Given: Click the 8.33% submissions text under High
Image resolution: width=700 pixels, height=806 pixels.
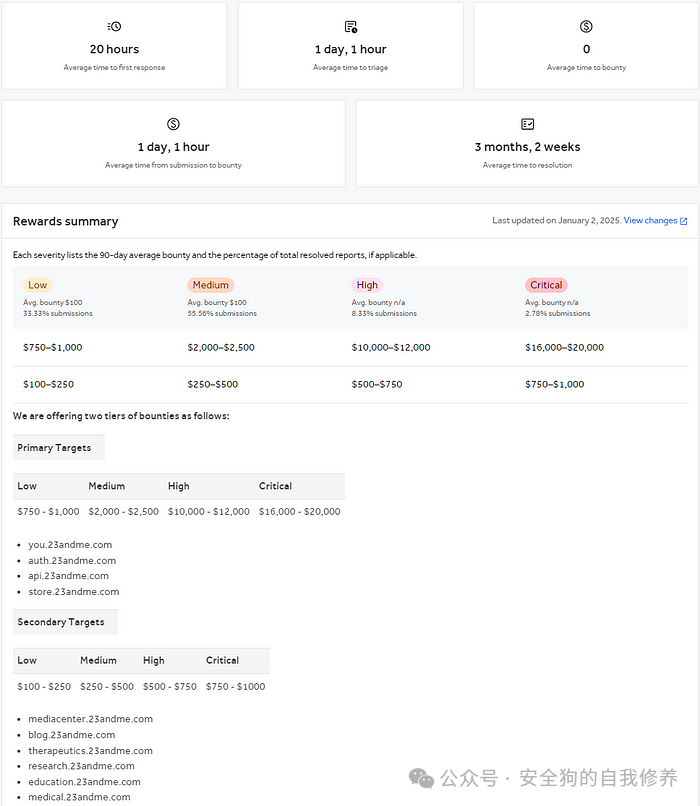Looking at the screenshot, I should coord(384,314).
